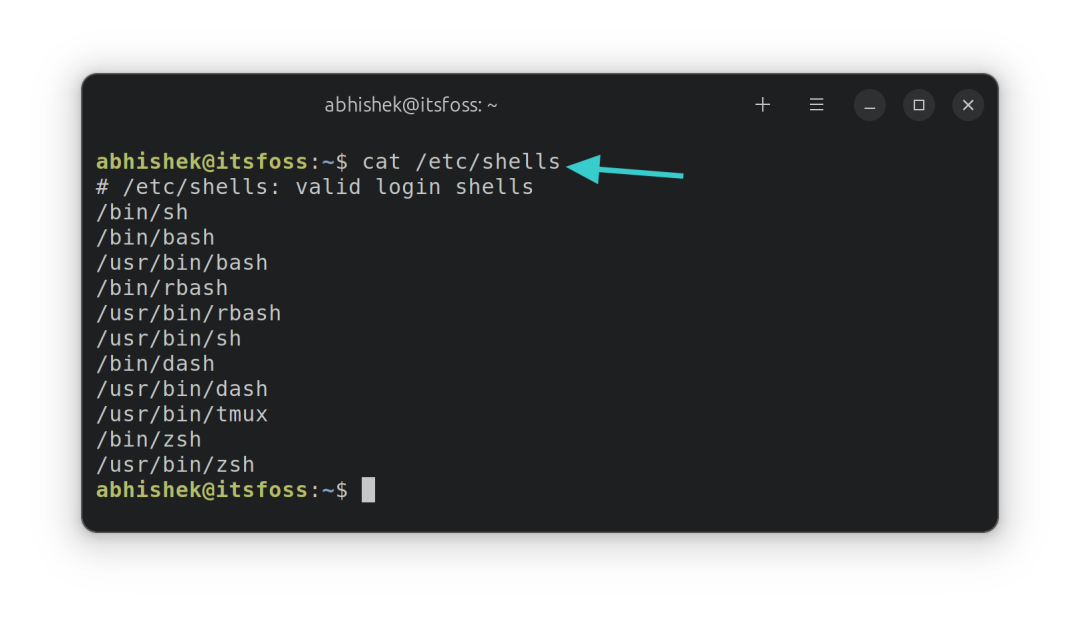Click the /bin/dash output line

click(x=155, y=364)
